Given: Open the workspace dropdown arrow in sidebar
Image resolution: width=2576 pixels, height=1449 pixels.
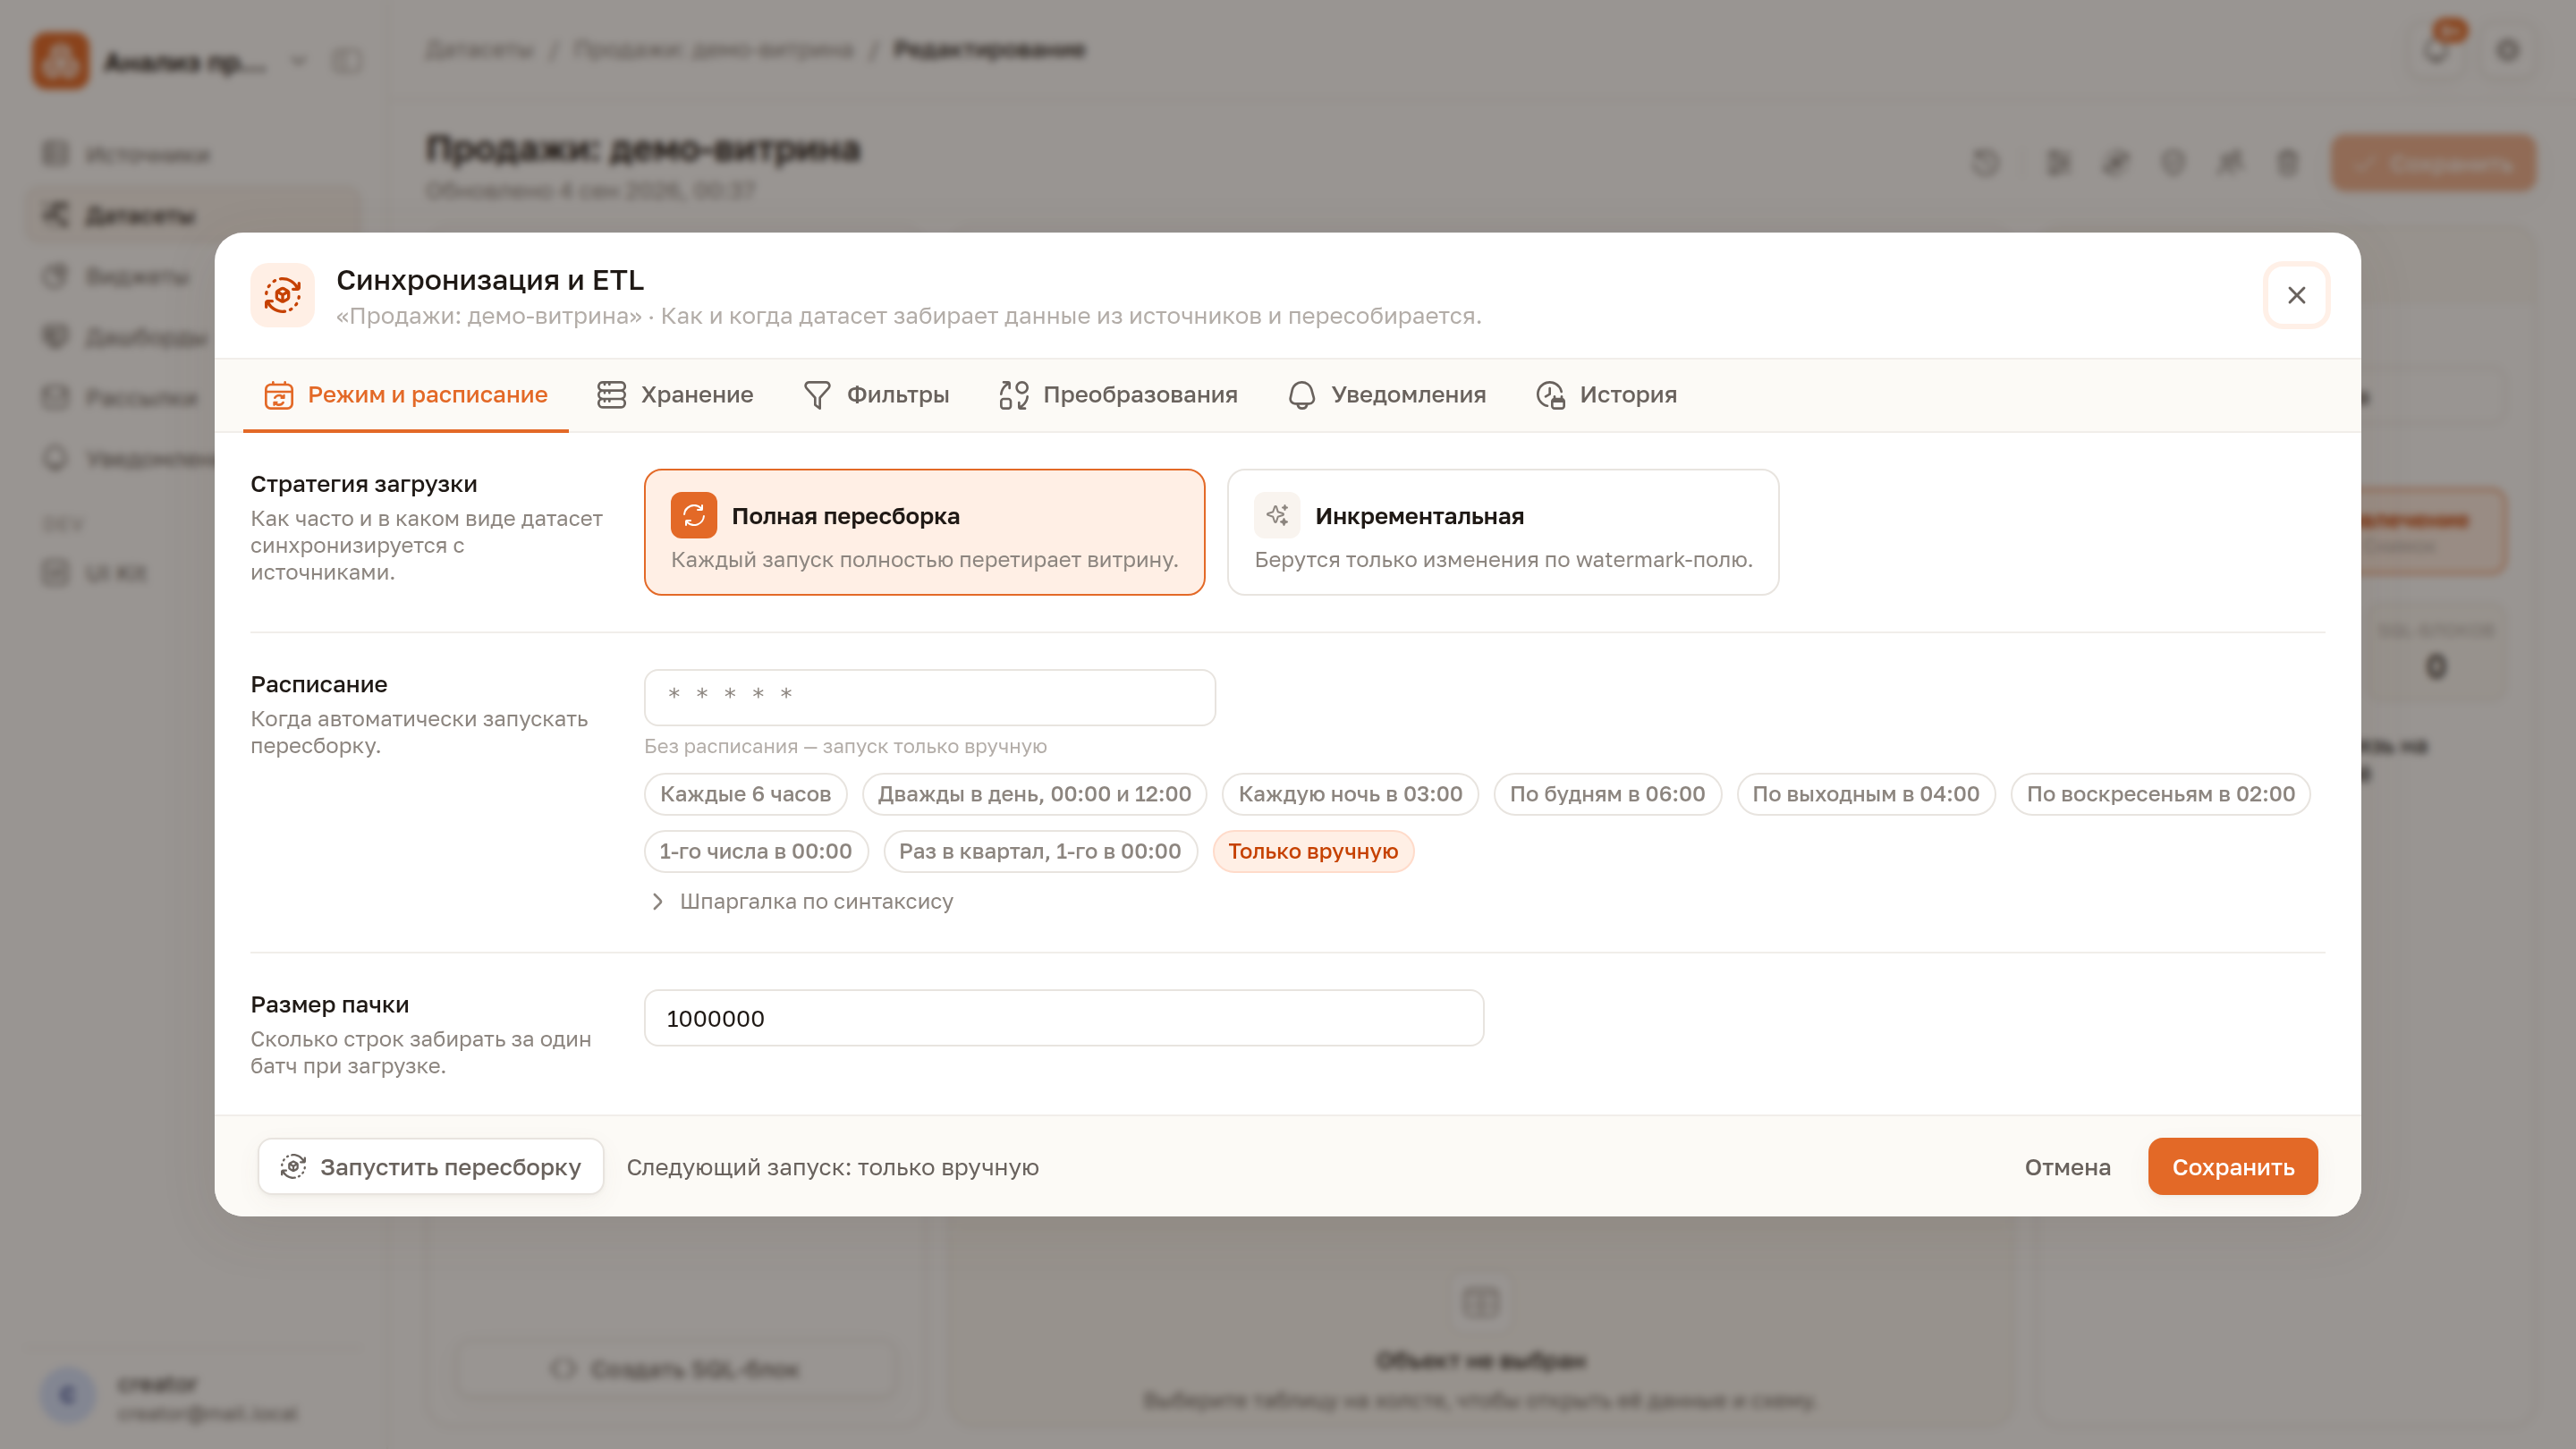Looking at the screenshot, I should (x=298, y=61).
